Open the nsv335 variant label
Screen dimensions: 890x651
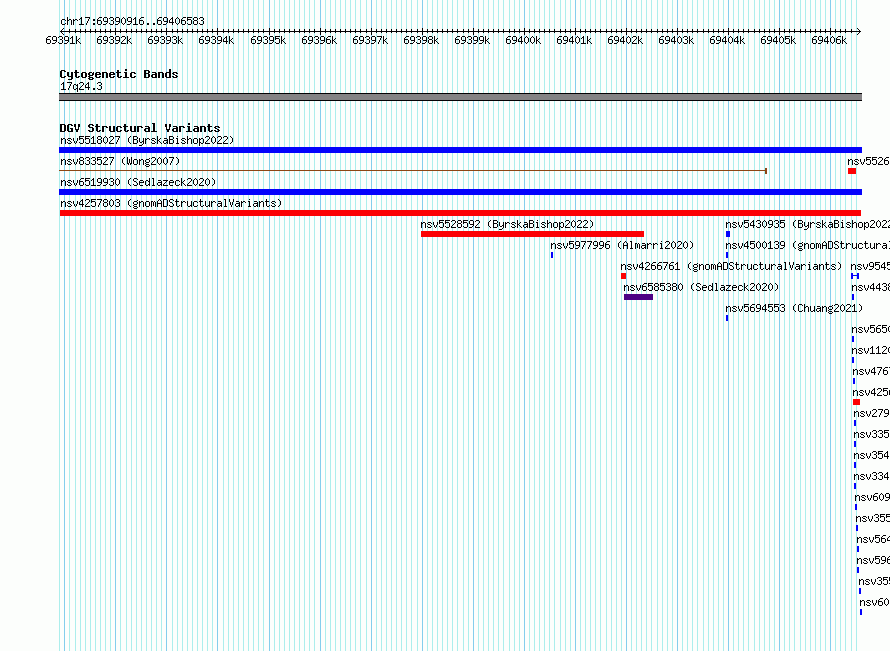pos(871,434)
